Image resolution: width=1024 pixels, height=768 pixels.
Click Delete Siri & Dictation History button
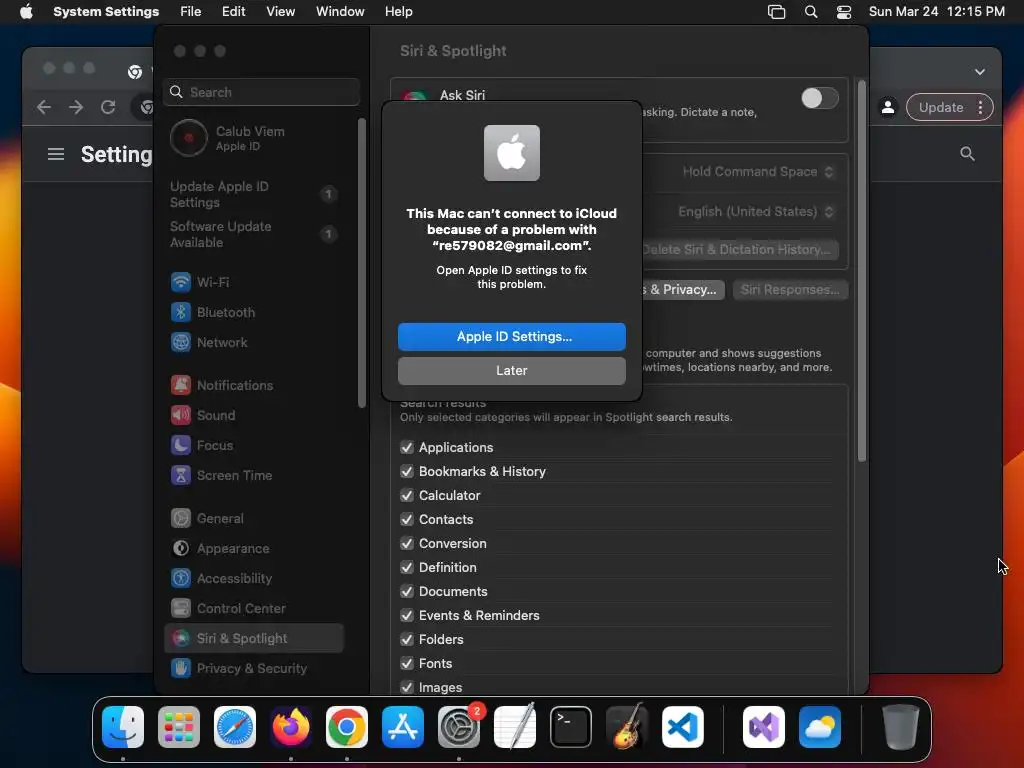pyautogui.click(x=740, y=249)
